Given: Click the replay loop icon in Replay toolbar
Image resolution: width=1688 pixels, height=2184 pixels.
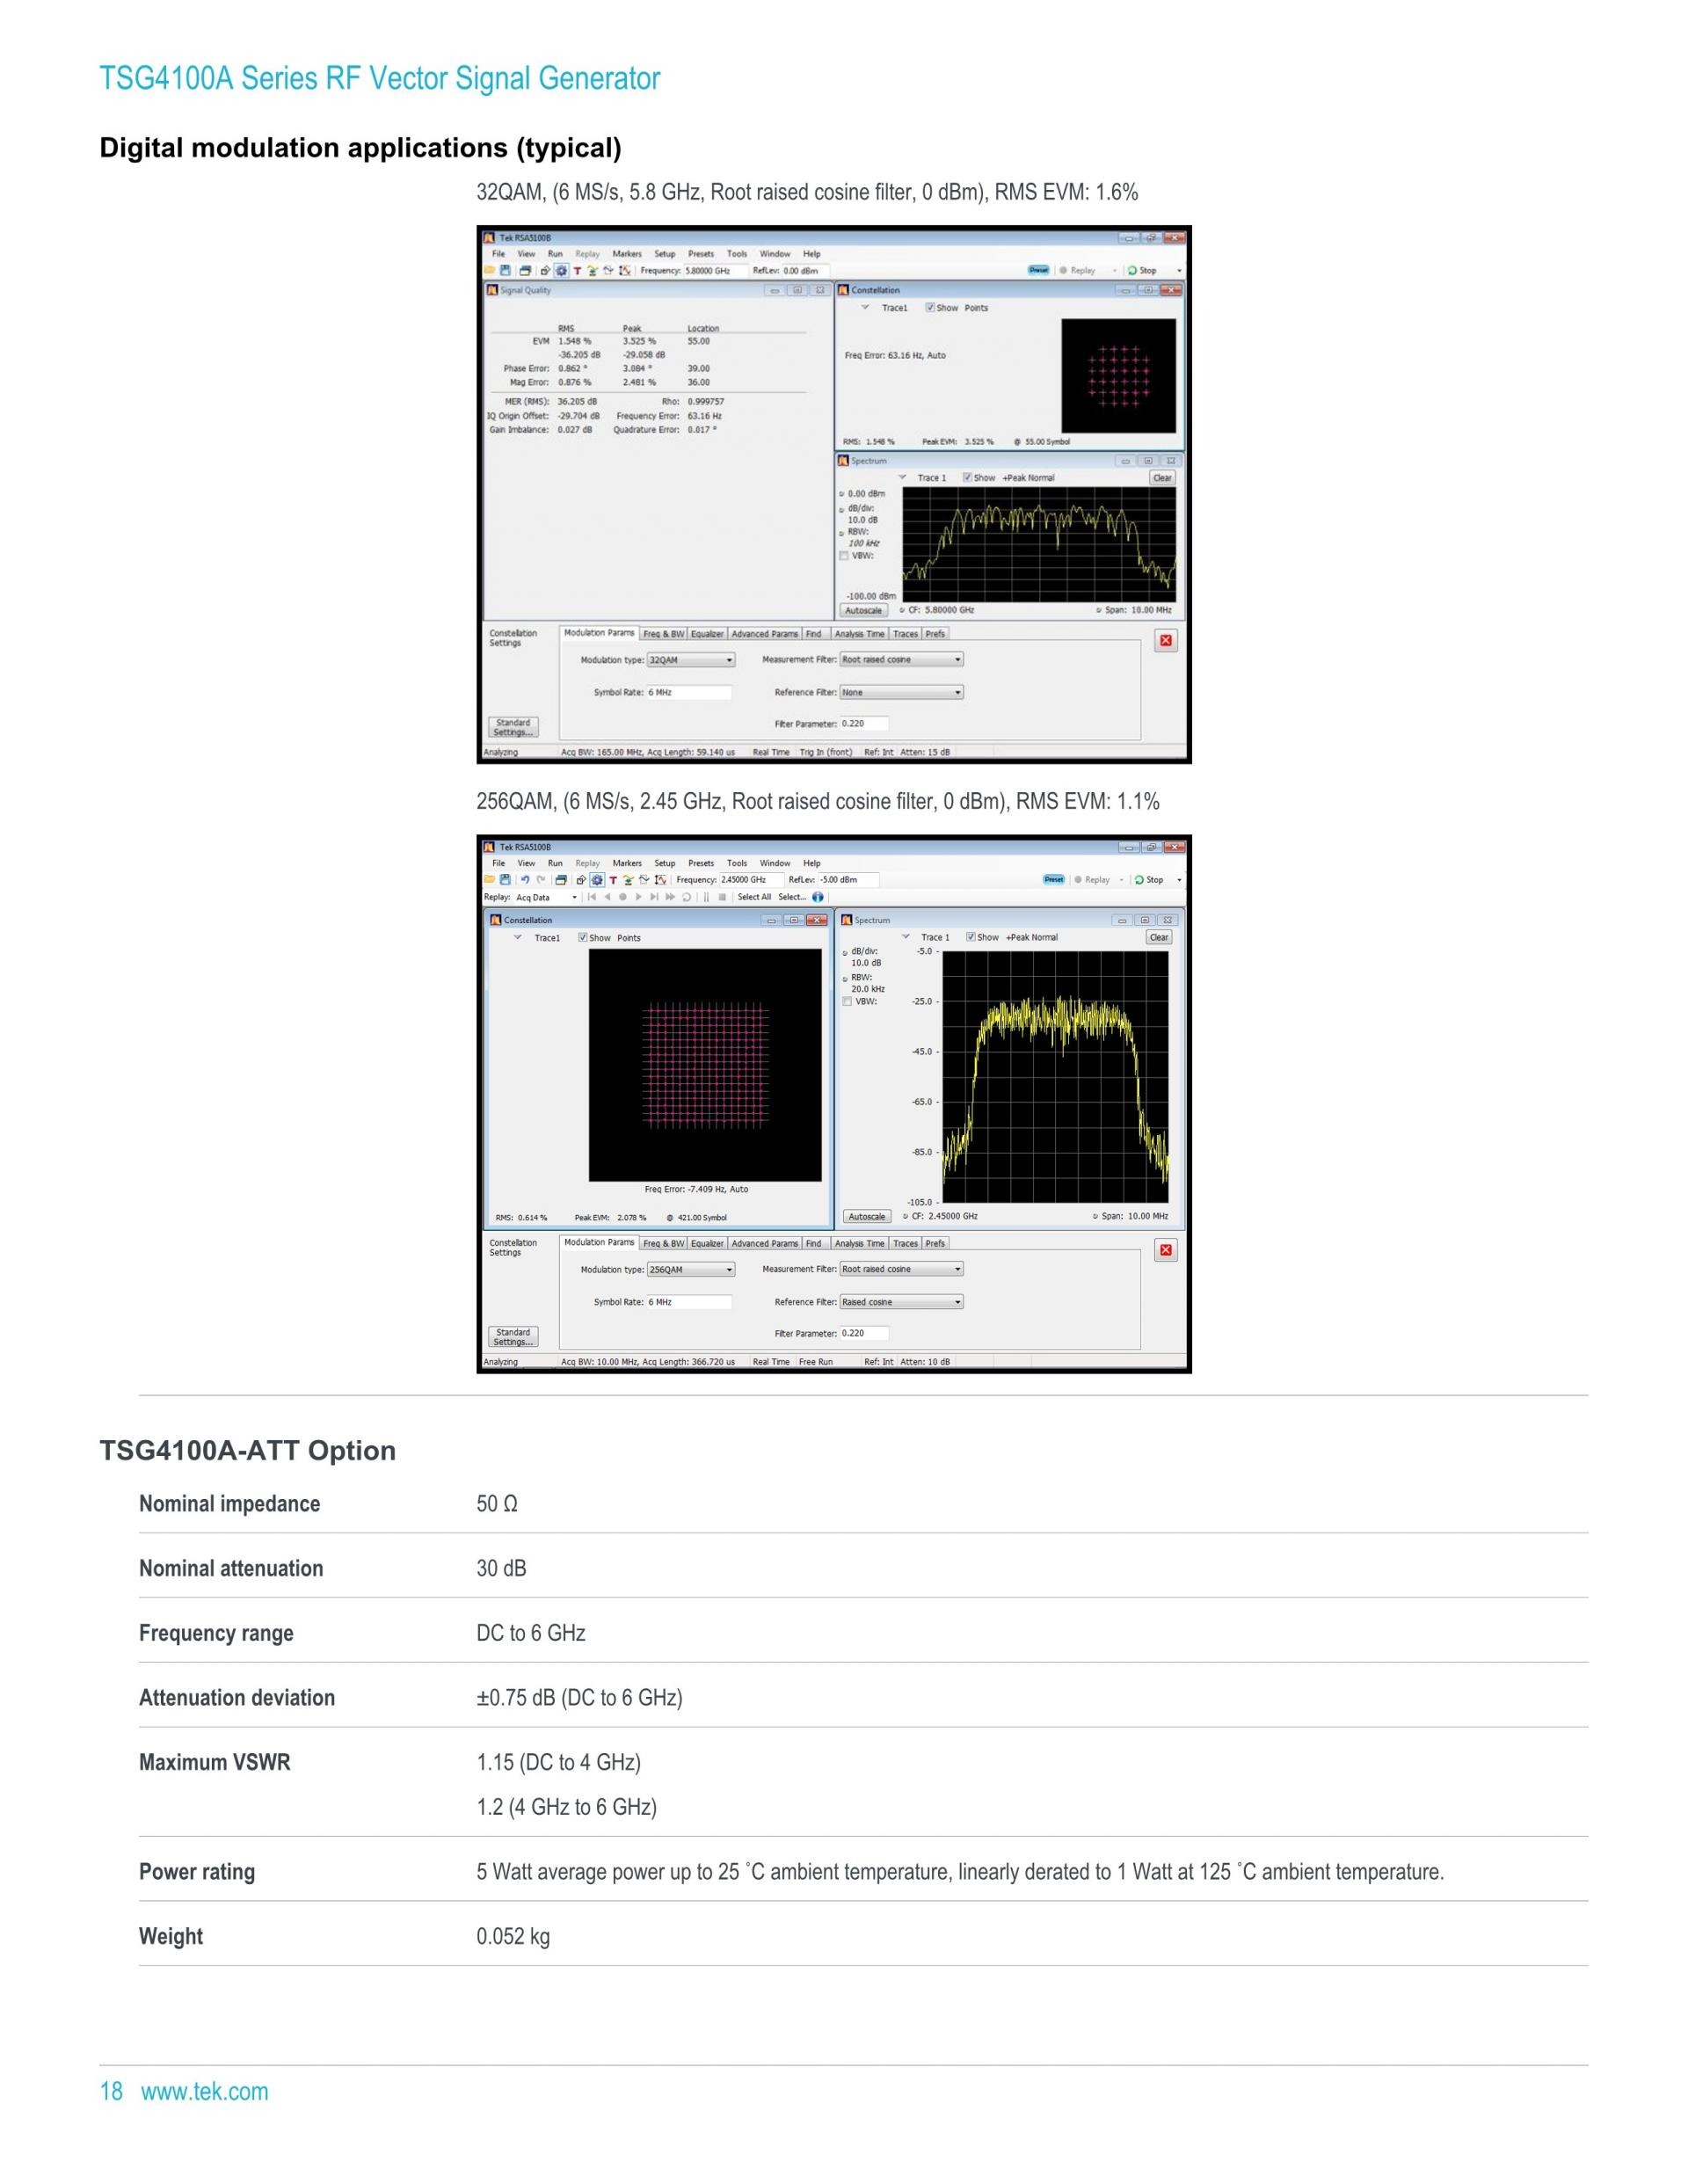Looking at the screenshot, I should pos(687,897).
